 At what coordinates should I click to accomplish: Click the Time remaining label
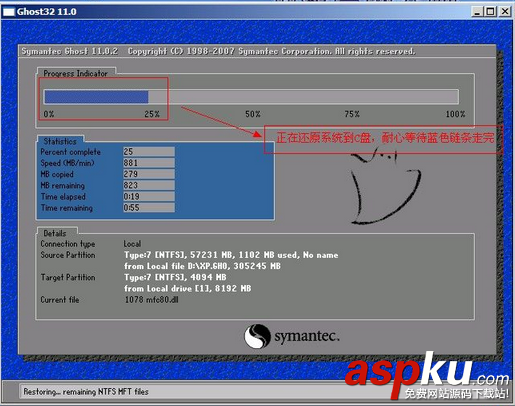click(x=67, y=208)
